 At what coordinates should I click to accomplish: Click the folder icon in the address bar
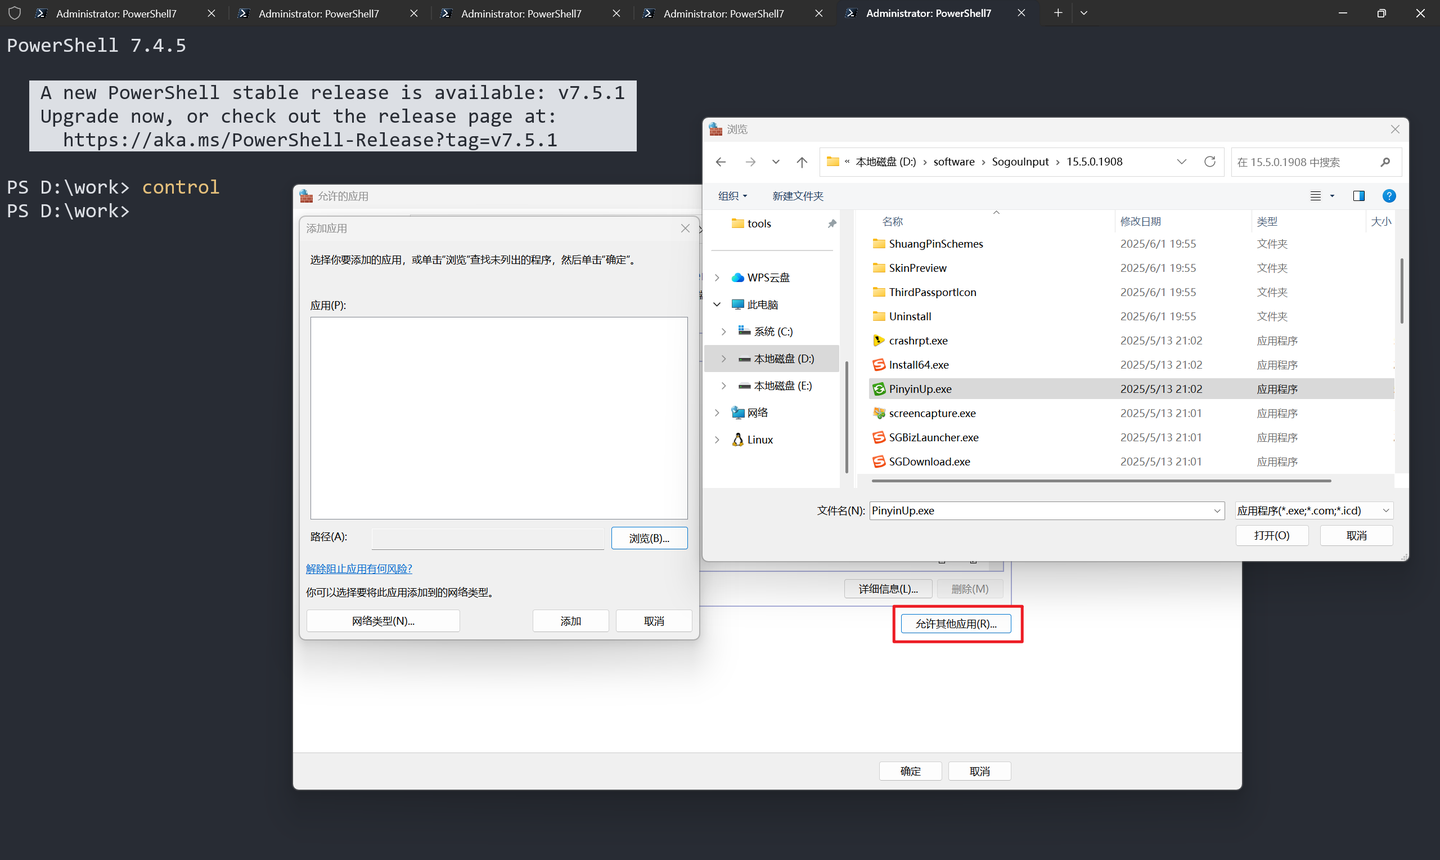click(x=833, y=162)
